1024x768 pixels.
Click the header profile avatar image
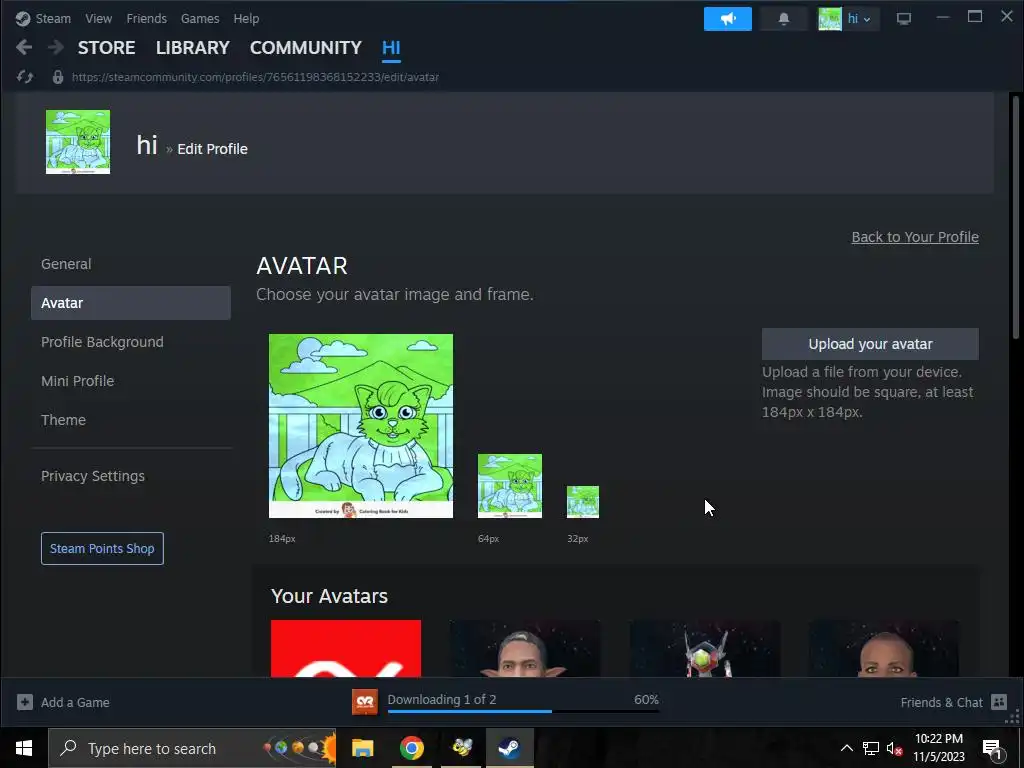click(78, 142)
